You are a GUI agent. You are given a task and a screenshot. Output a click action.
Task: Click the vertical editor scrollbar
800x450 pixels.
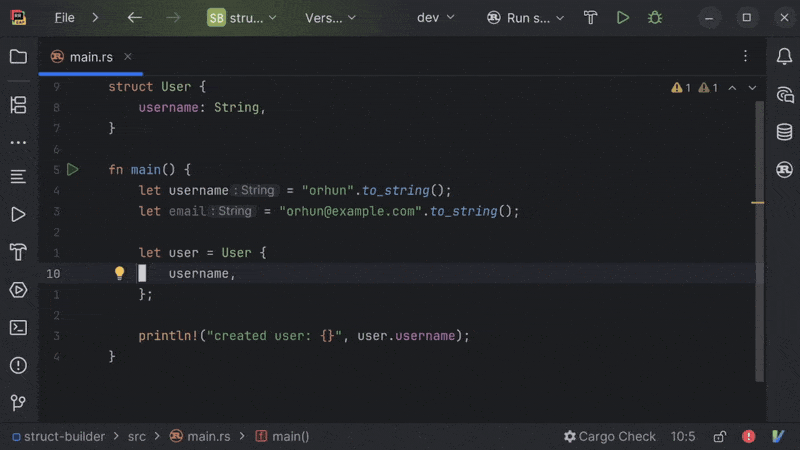760,240
